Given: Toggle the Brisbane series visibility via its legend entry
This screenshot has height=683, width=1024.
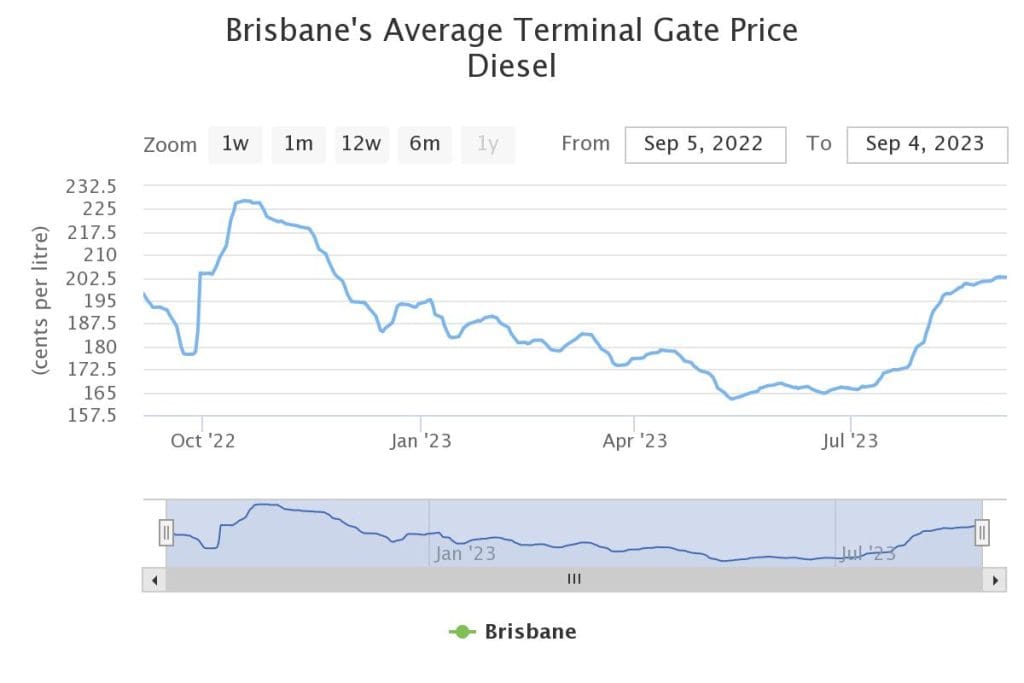Looking at the screenshot, I should 529,631.
